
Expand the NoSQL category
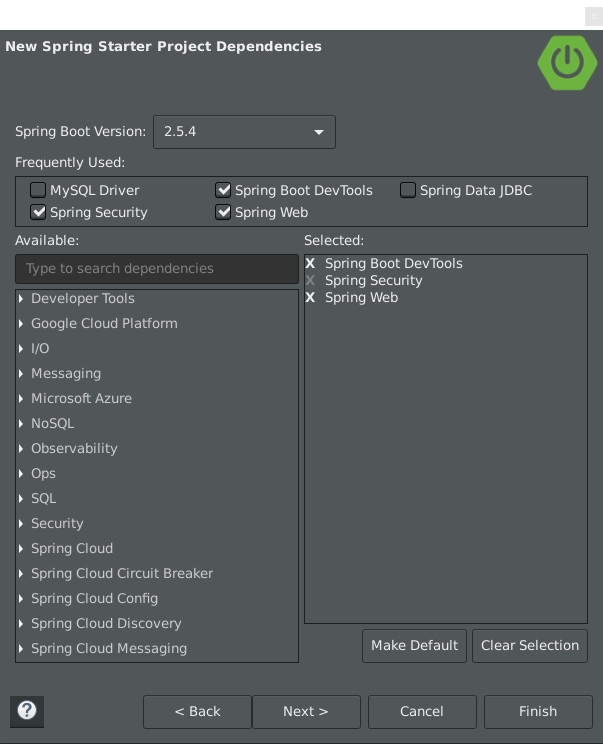[x=21, y=424]
